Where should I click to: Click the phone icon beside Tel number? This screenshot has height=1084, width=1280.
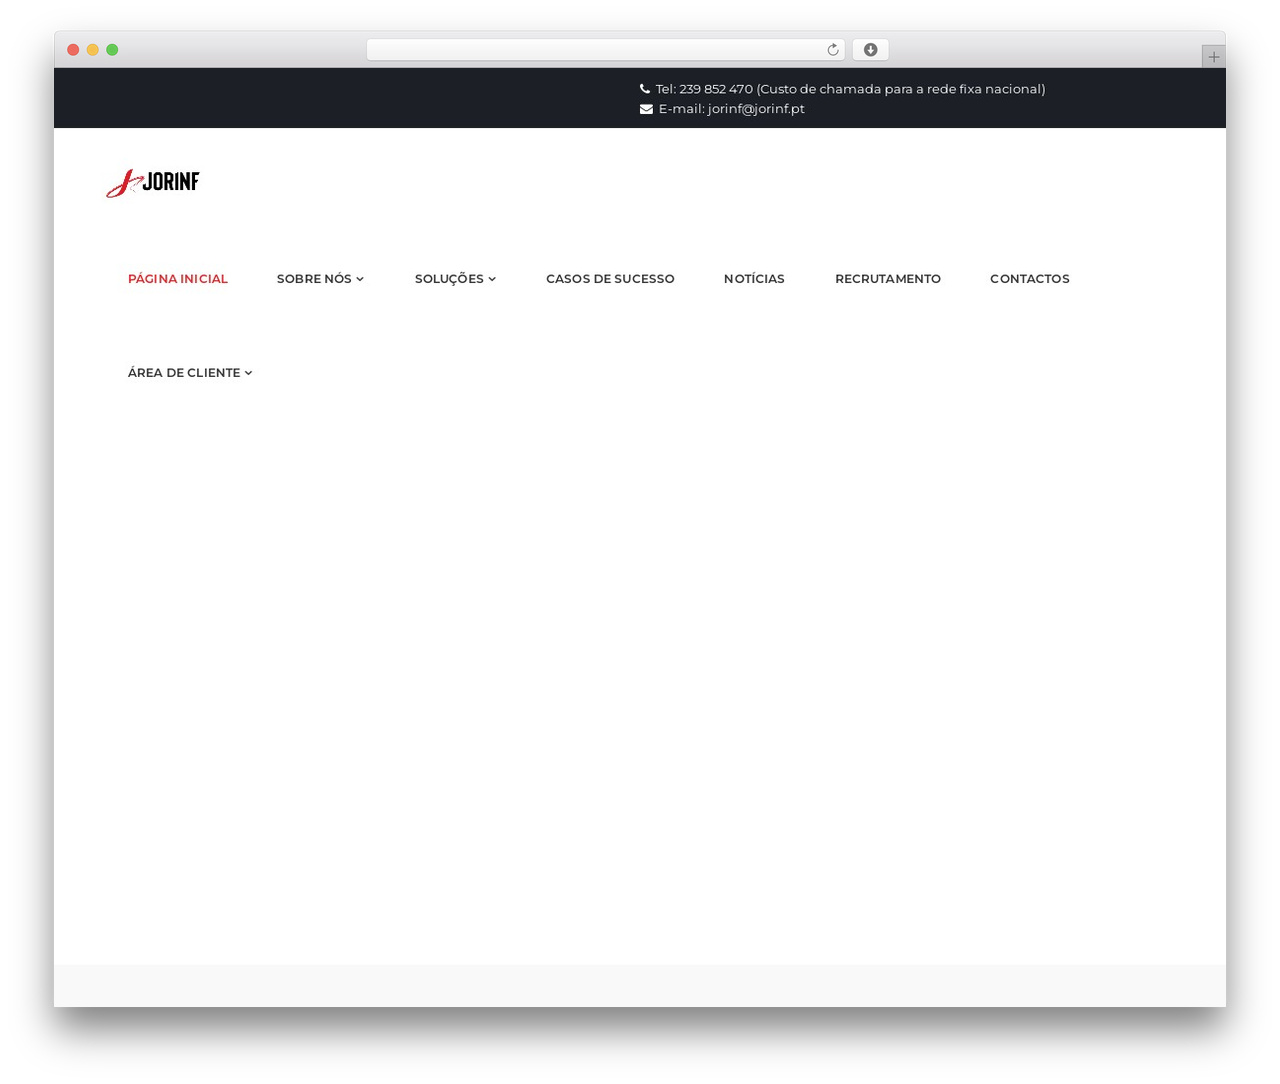[645, 89]
